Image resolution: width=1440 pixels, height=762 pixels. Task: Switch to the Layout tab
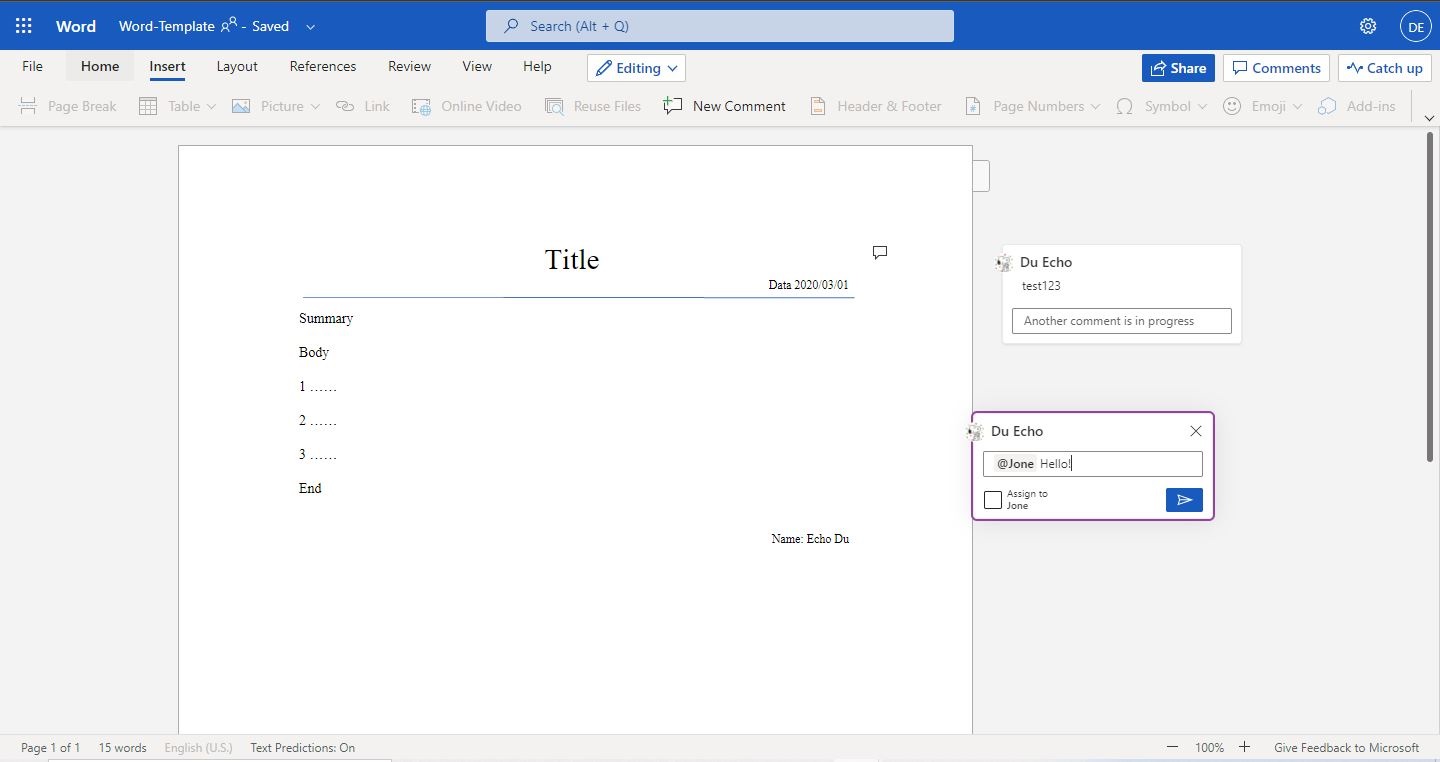coord(237,67)
